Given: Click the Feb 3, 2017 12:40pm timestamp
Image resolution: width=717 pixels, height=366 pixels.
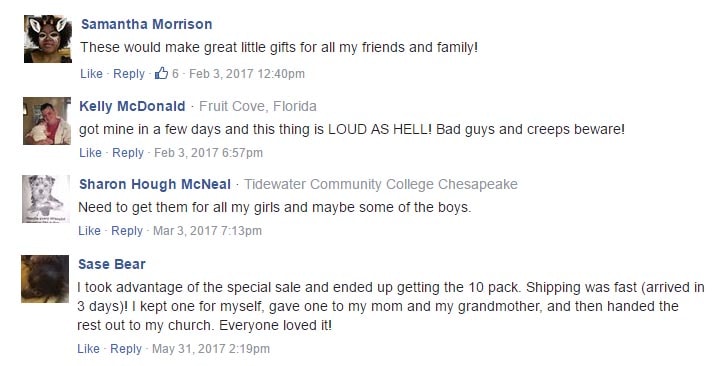Looking at the screenshot, I should (x=247, y=74).
